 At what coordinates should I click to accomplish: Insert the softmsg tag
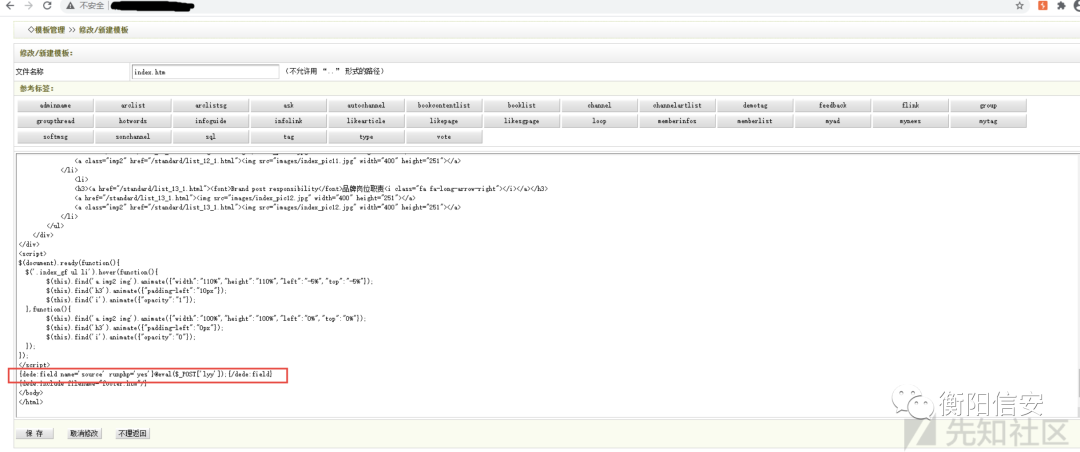pyautogui.click(x=56, y=136)
